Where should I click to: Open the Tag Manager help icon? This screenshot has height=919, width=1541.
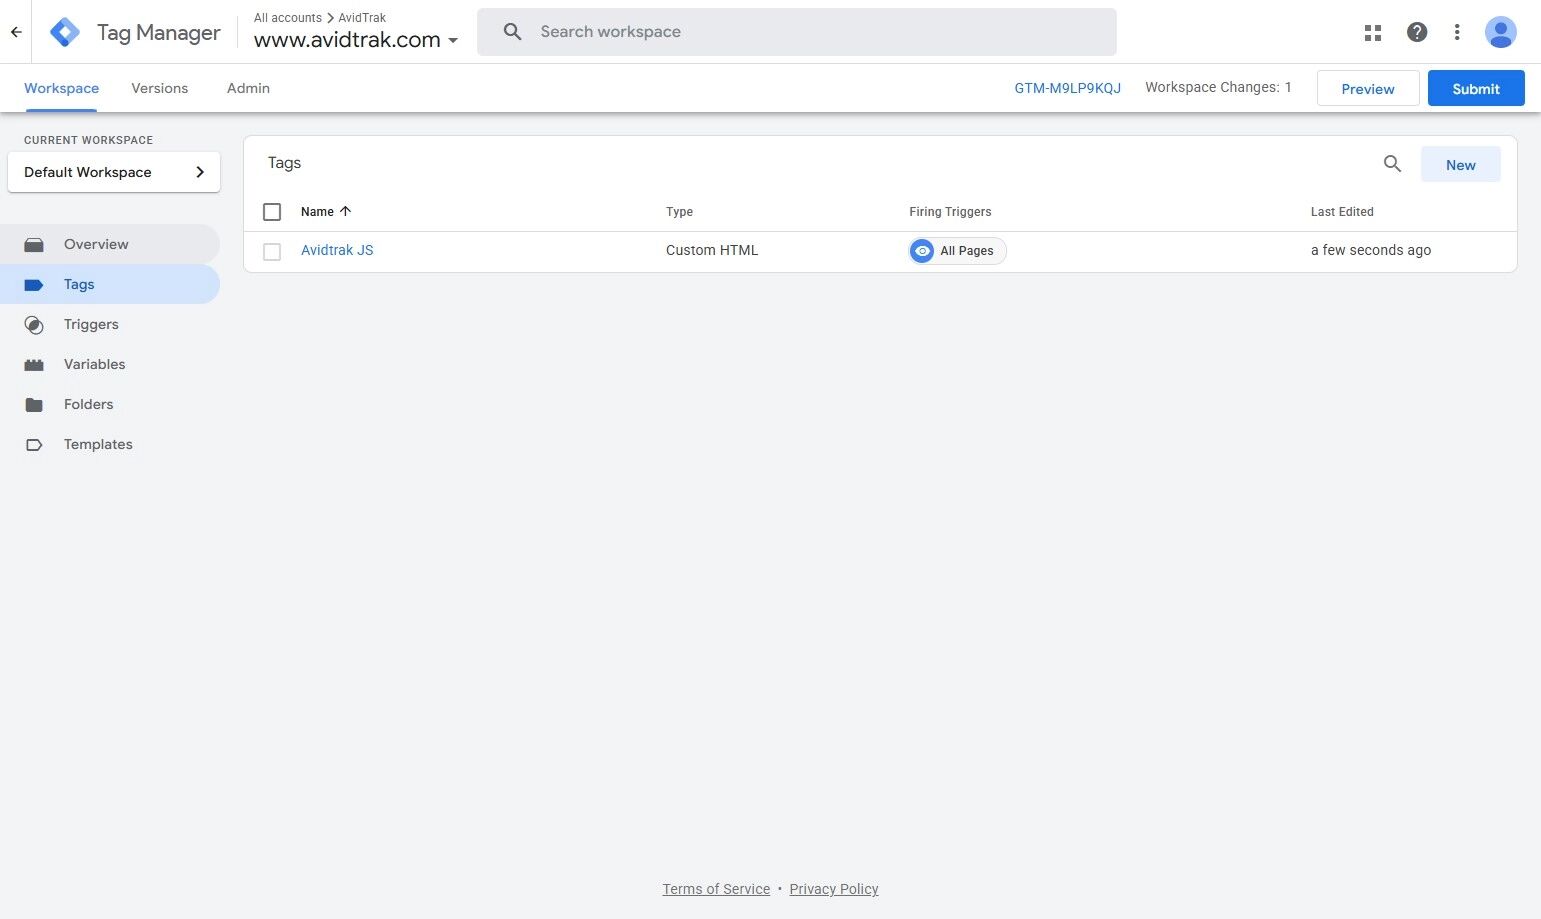point(1417,31)
